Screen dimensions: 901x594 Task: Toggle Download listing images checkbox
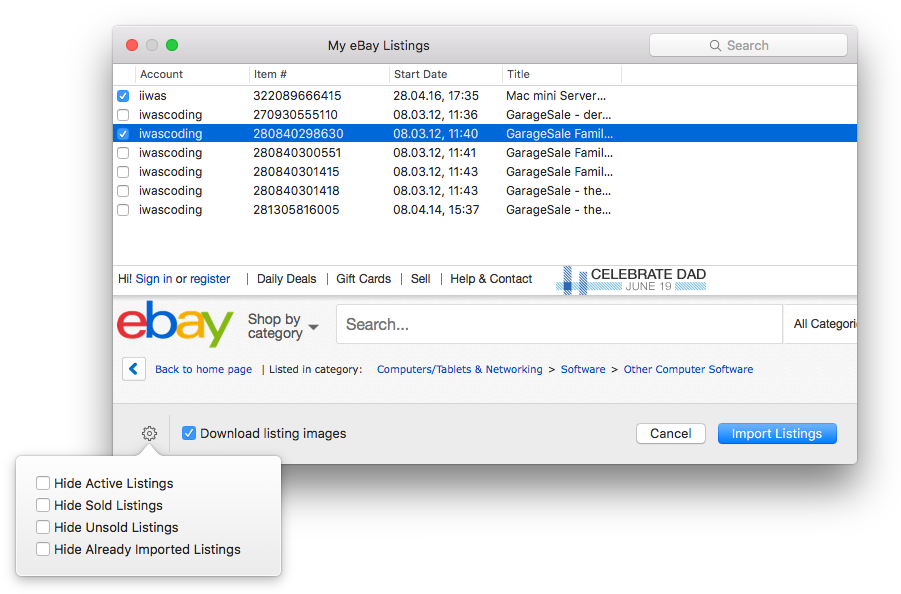click(189, 434)
